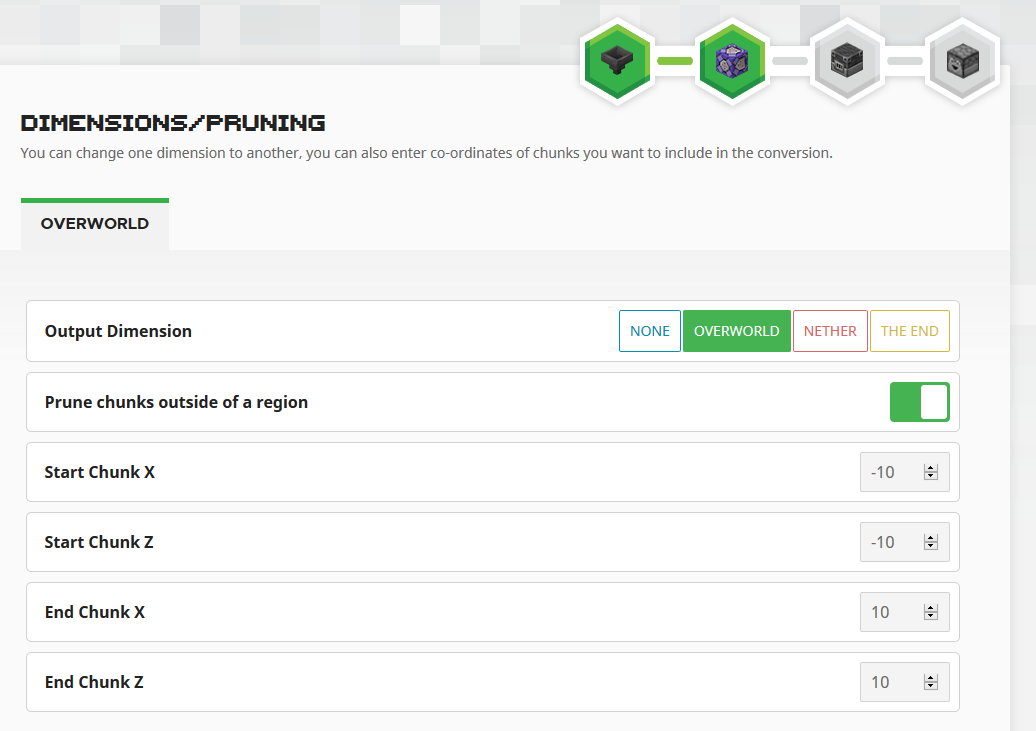Click the Start Chunk X input field
Screen dimensions: 1036x731
tap(905, 472)
